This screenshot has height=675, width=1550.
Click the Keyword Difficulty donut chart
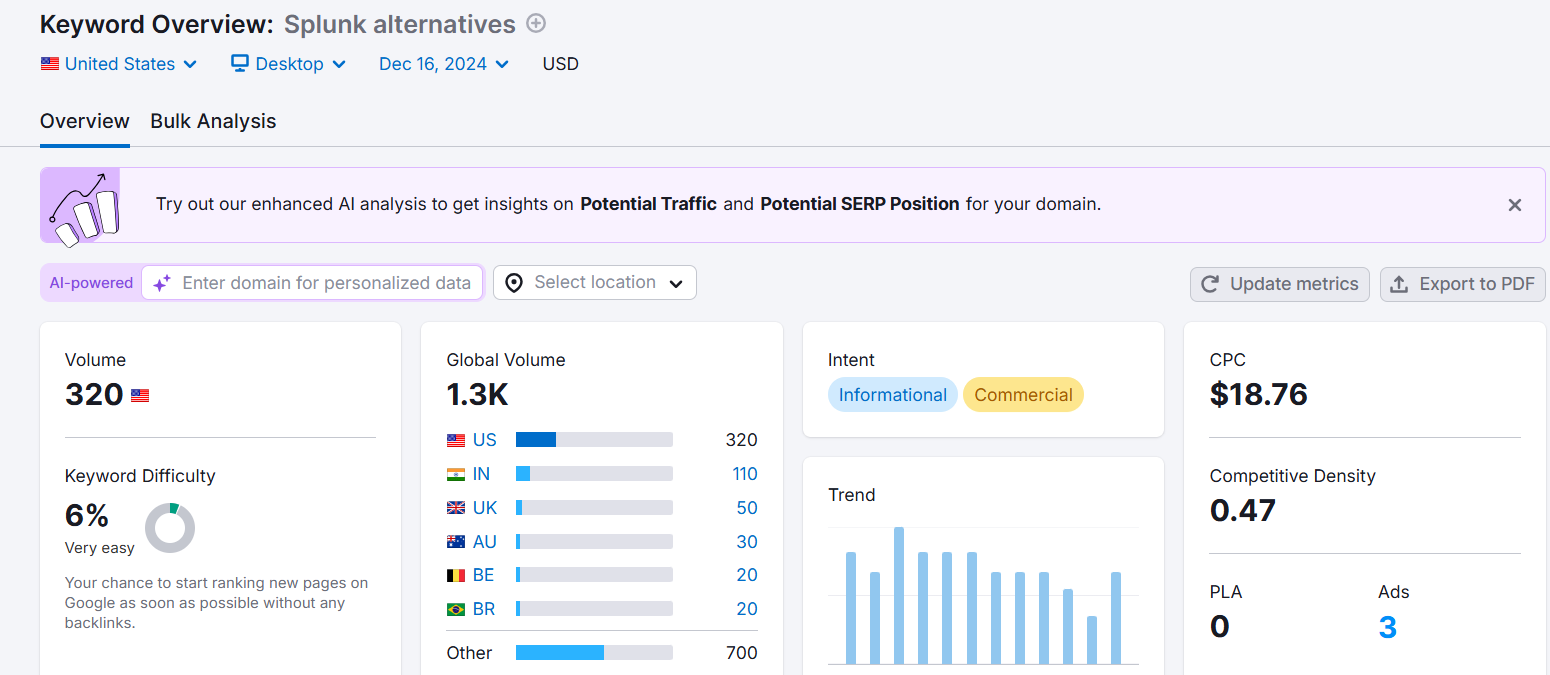[170, 528]
